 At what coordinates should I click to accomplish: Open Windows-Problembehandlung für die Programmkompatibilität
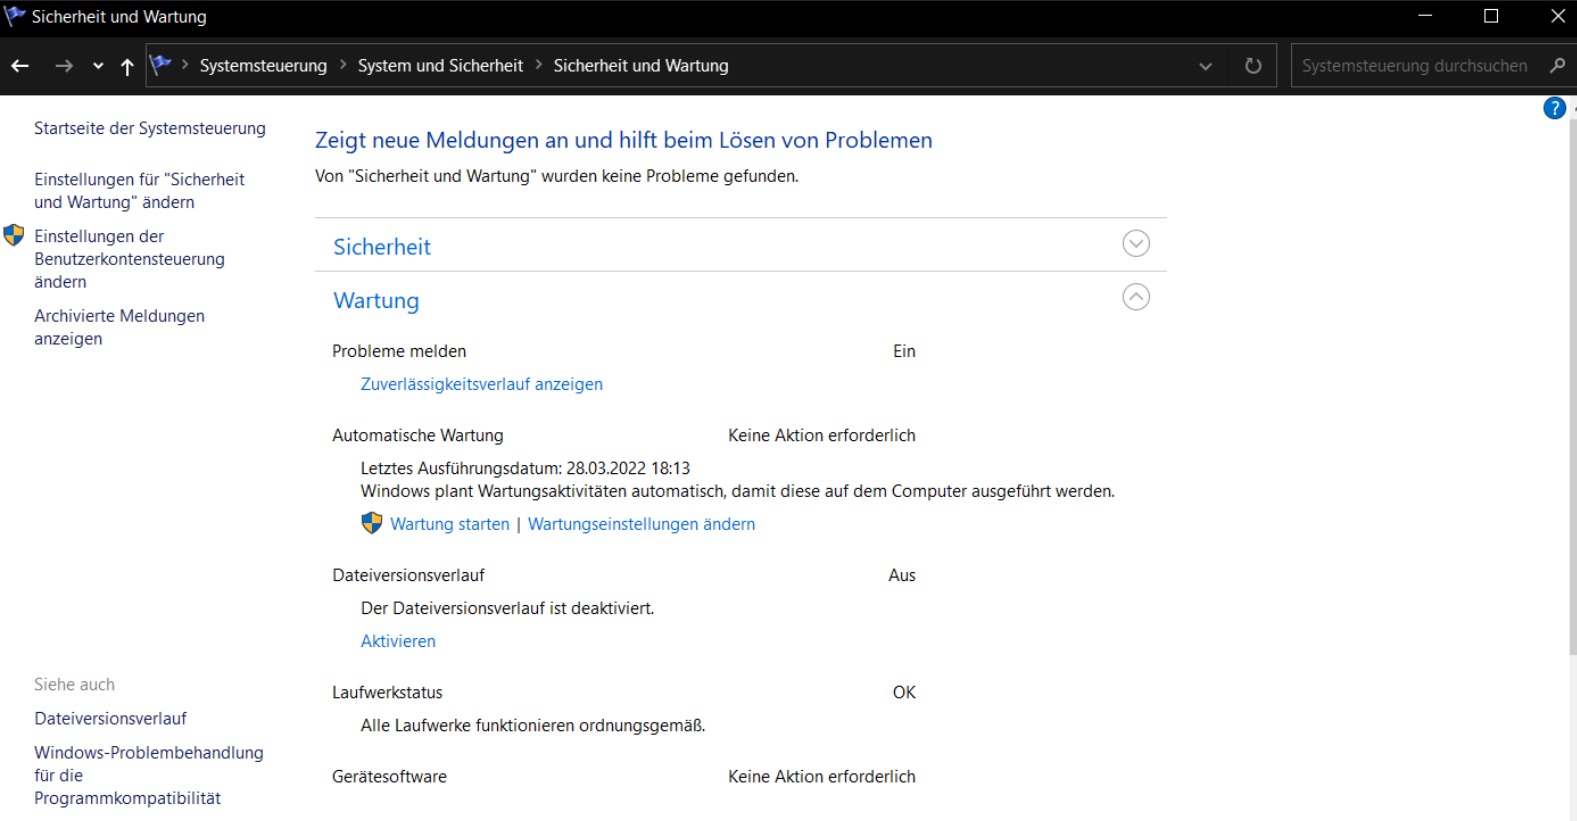point(149,775)
